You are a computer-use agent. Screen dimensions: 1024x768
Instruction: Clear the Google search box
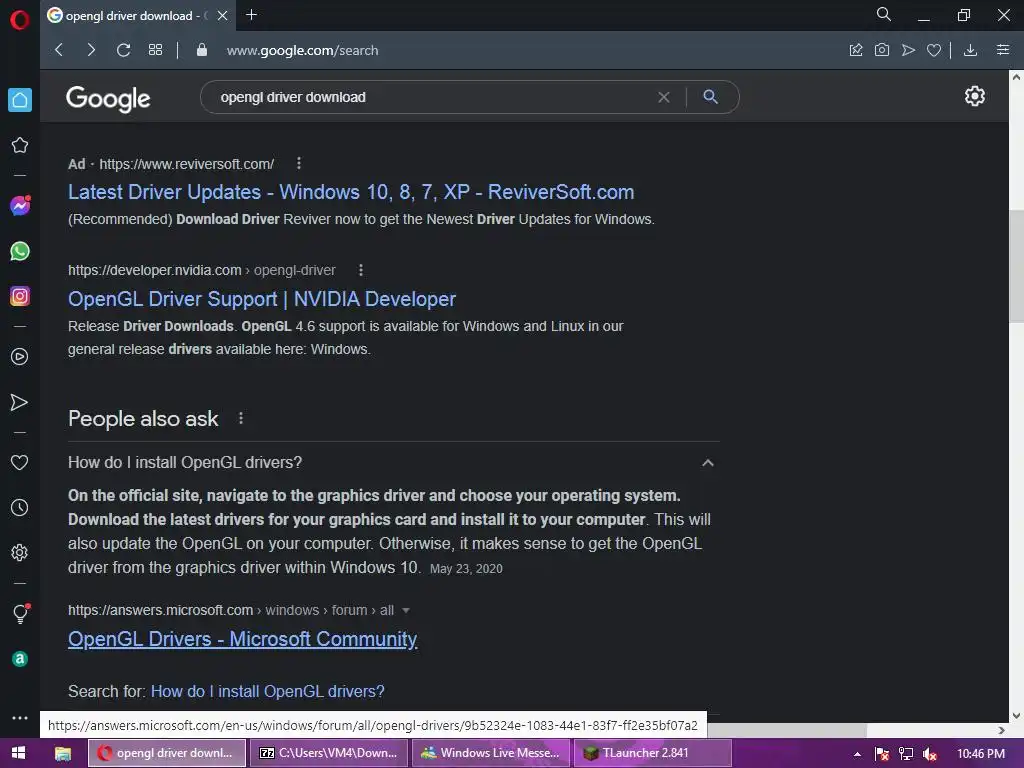(664, 97)
